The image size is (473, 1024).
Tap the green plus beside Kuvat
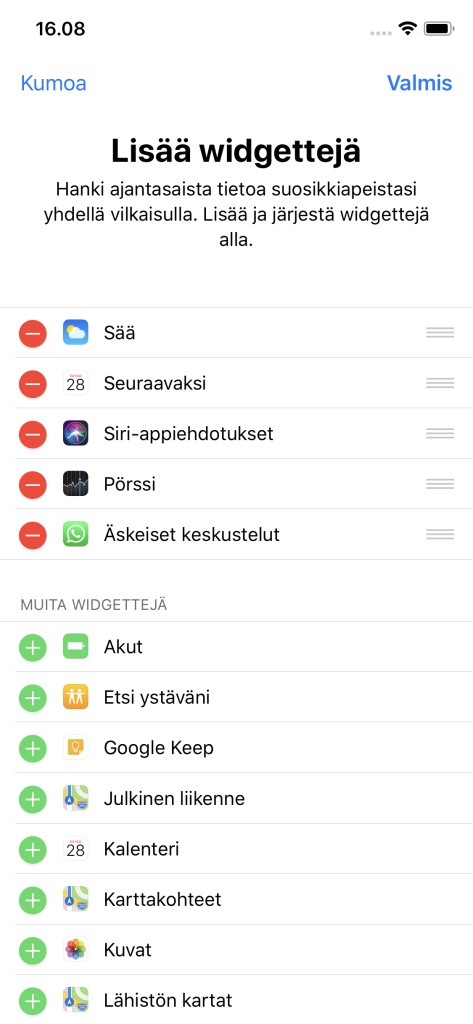(x=32, y=950)
